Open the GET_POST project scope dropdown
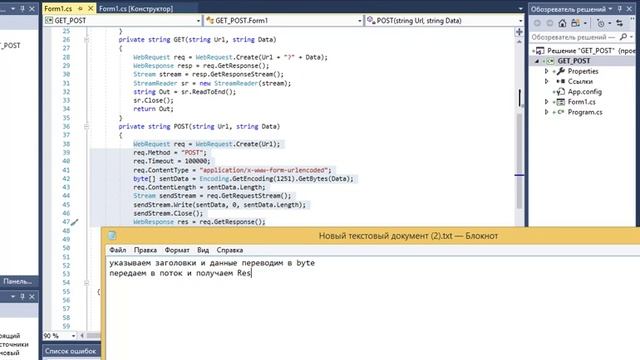Screen dimensions: 640x360 198,20
